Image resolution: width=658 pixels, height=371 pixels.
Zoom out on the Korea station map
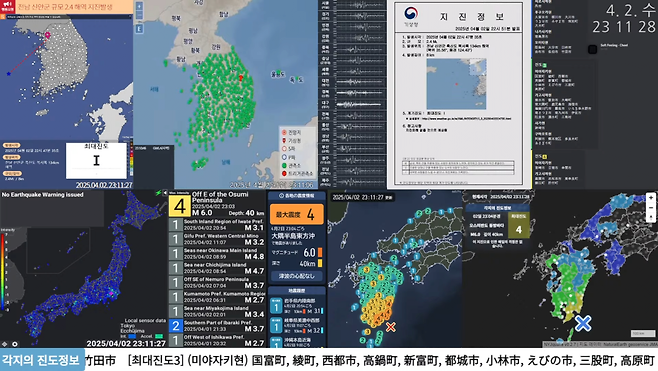pos(139,16)
